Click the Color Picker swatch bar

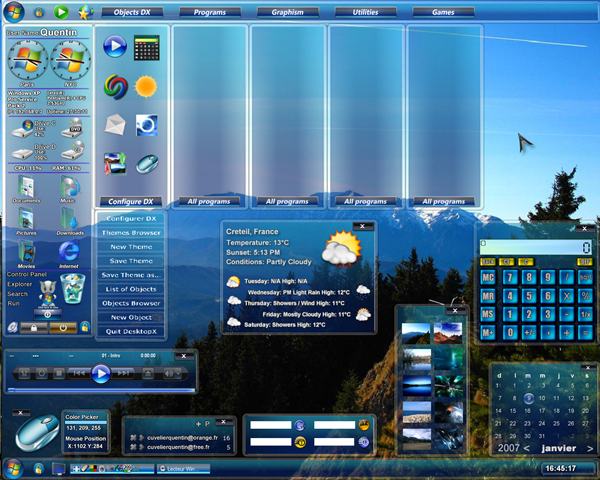pos(86,422)
